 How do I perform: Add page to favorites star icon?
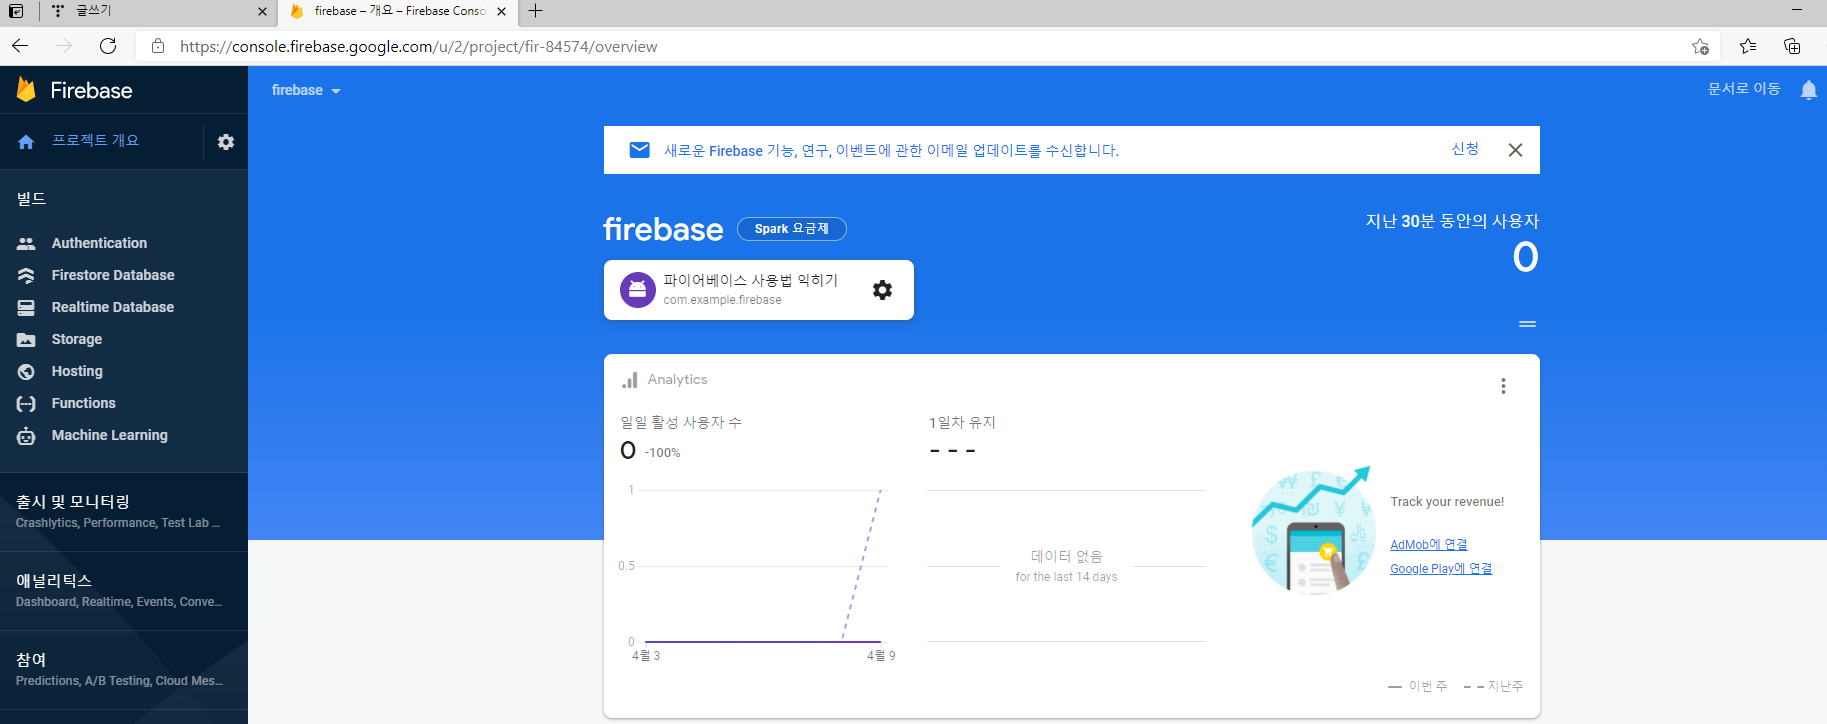pyautogui.click(x=1700, y=46)
